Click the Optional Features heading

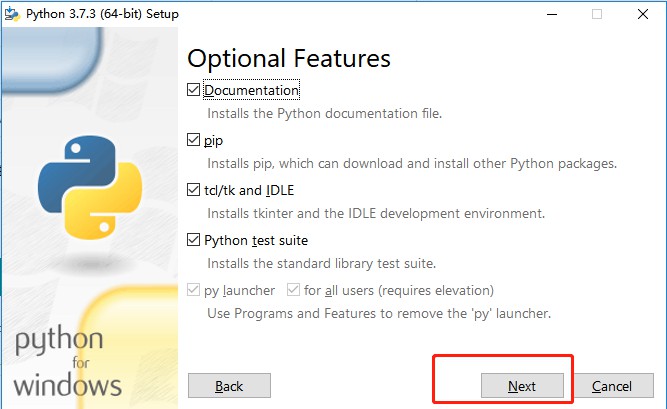[288, 57]
